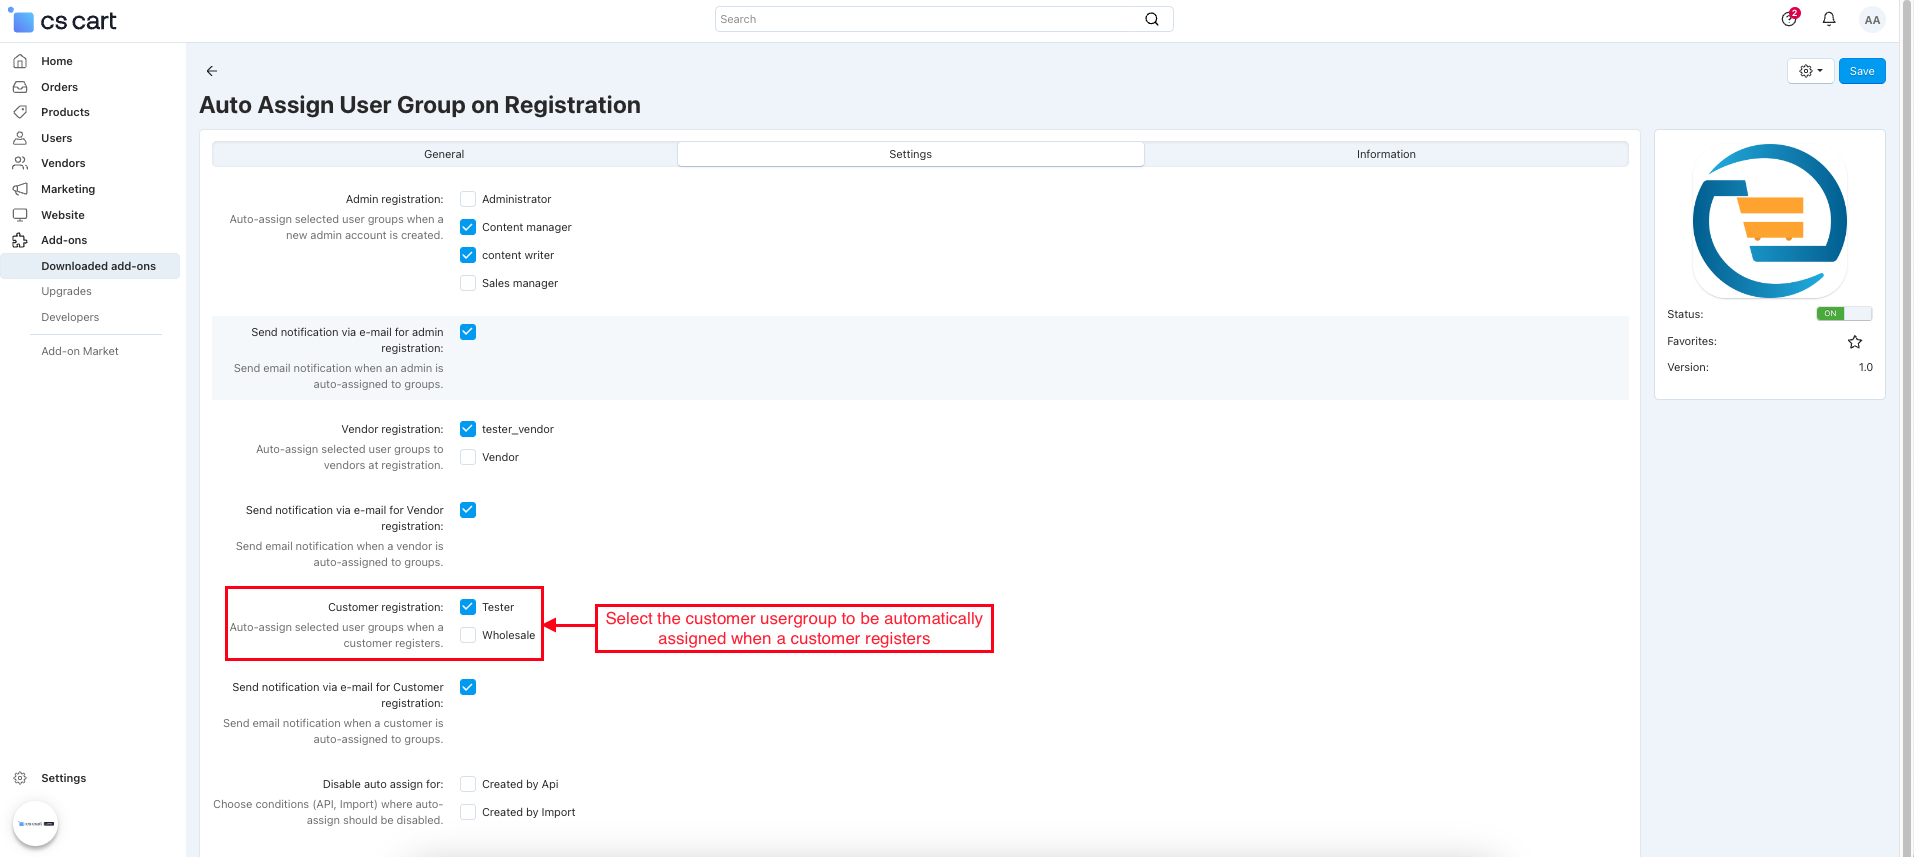Check the Wholesale customer group
Viewport: 1914px width, 857px height.
tap(468, 635)
